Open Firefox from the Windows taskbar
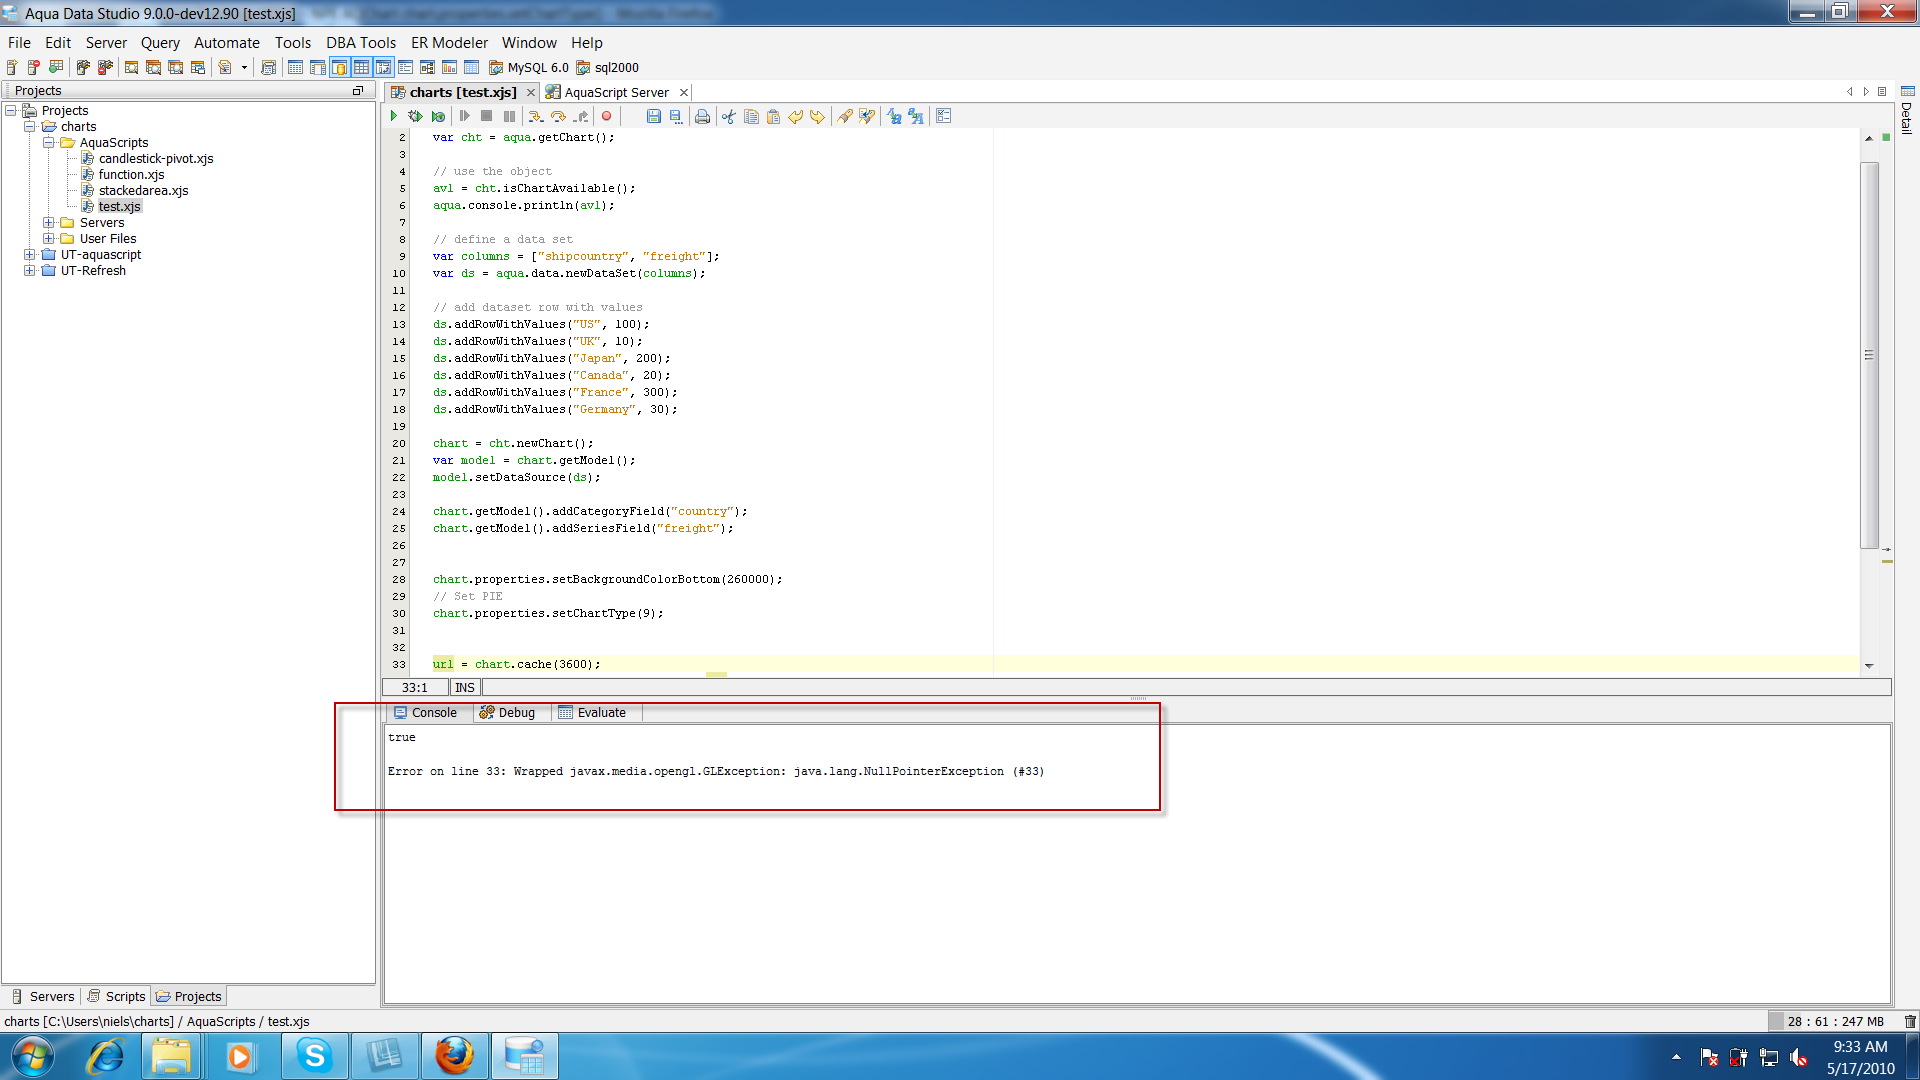 click(x=454, y=1056)
